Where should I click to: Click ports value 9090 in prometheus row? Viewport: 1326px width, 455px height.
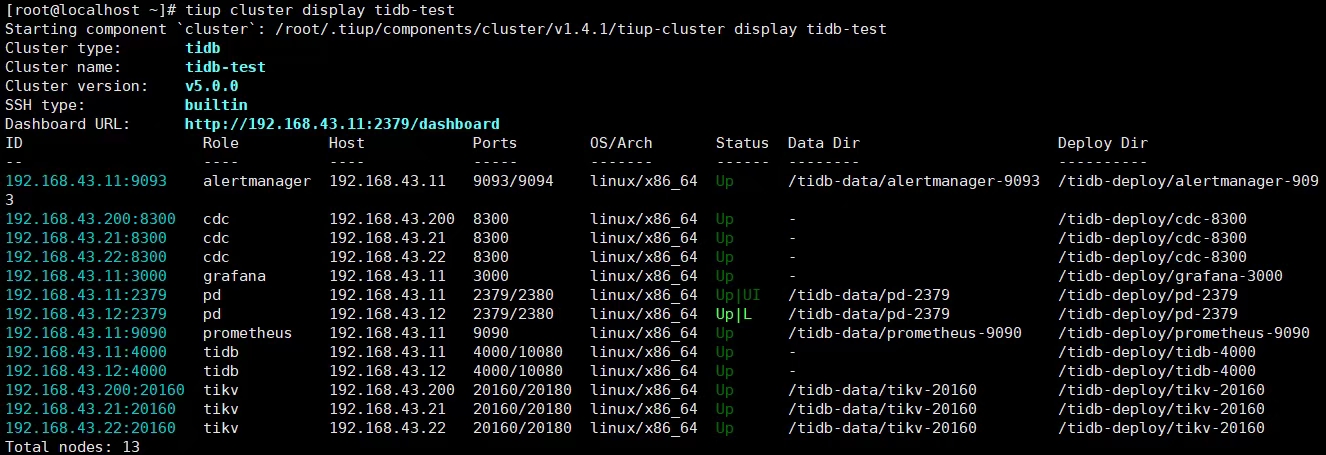click(x=491, y=333)
